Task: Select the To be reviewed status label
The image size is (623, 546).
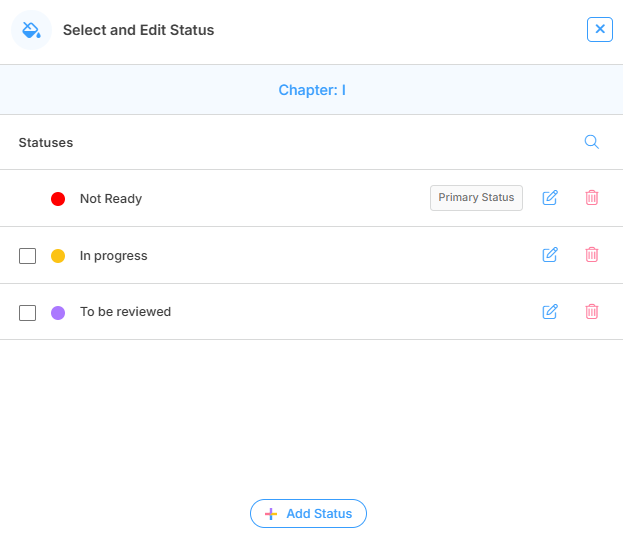Action: tap(125, 312)
